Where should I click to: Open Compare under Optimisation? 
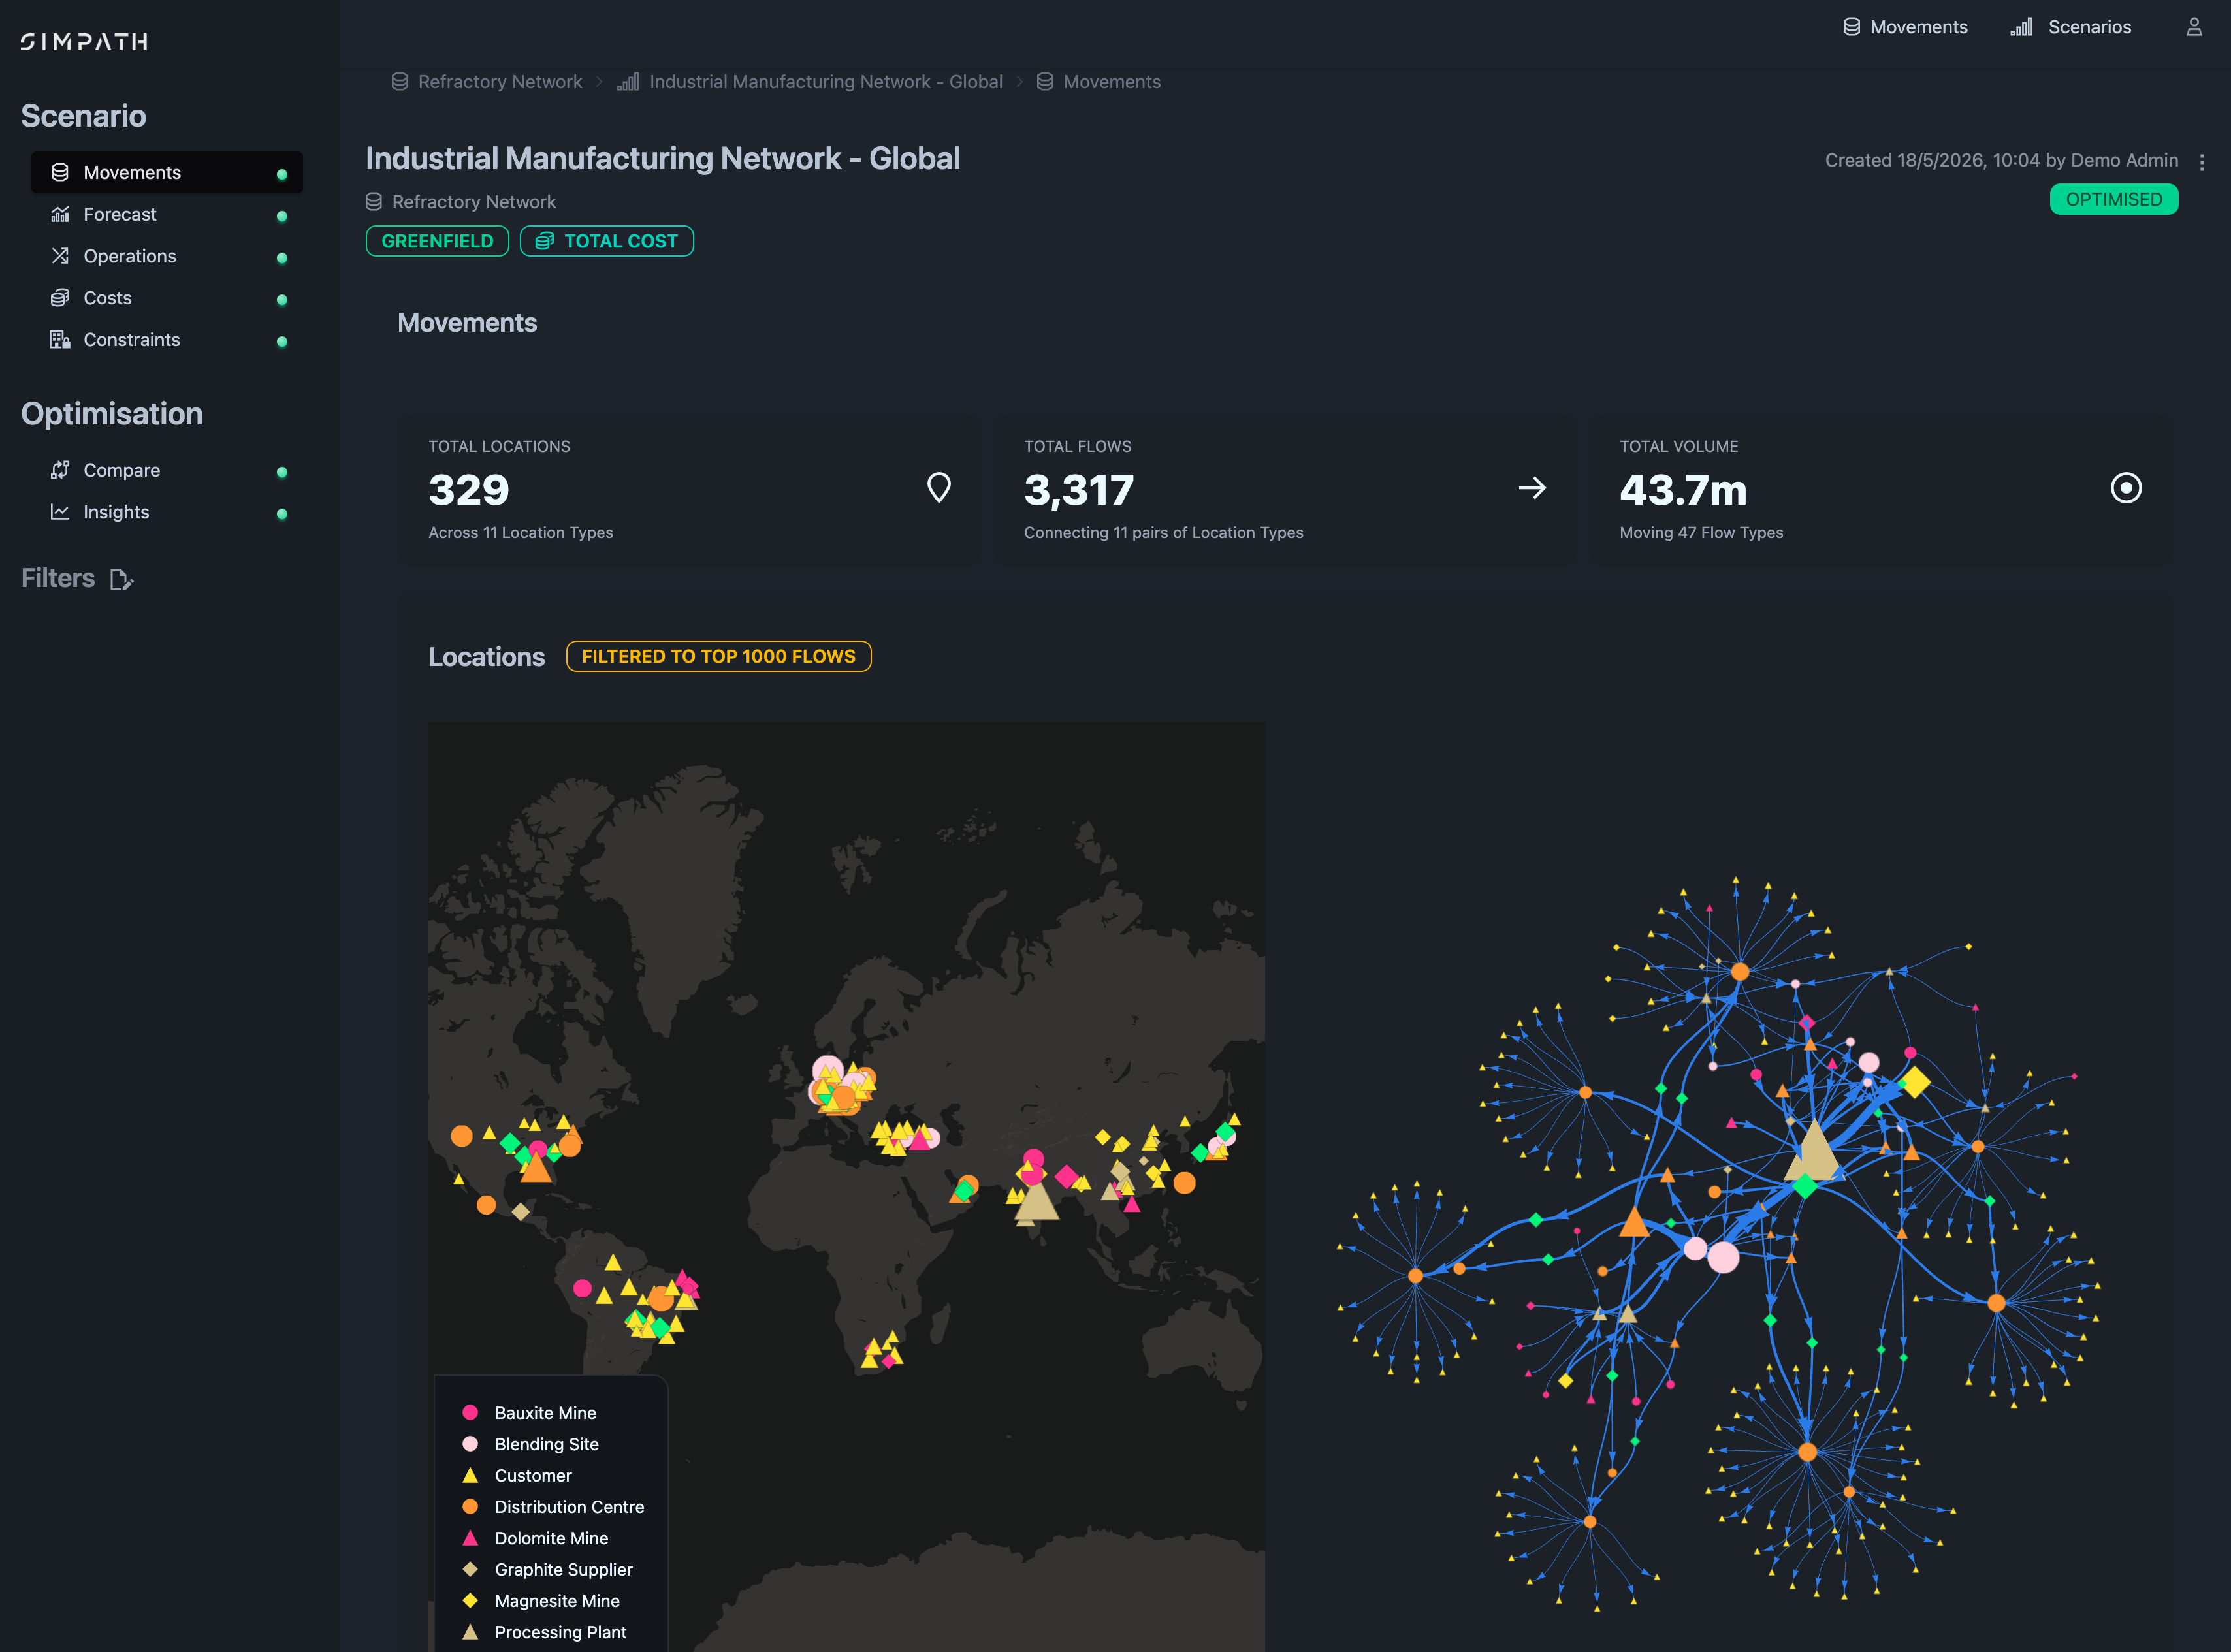click(x=167, y=470)
